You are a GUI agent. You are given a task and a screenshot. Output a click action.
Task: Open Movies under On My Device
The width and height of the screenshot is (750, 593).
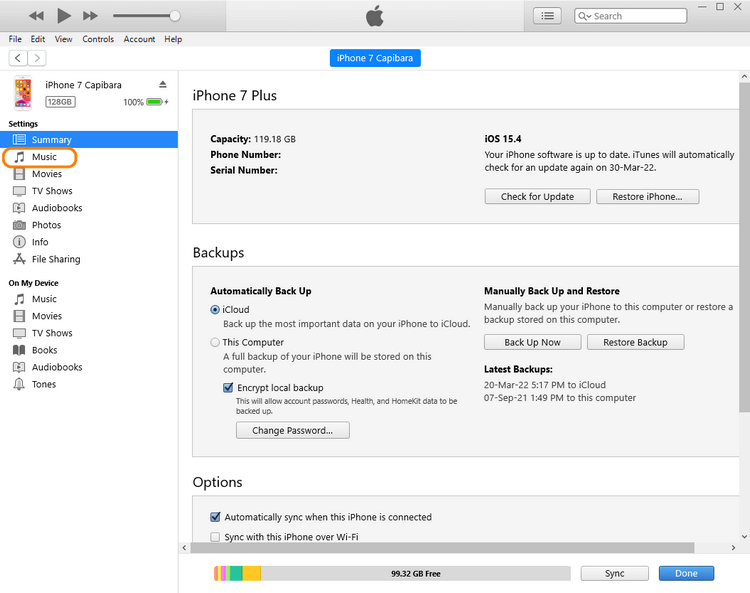[47, 316]
